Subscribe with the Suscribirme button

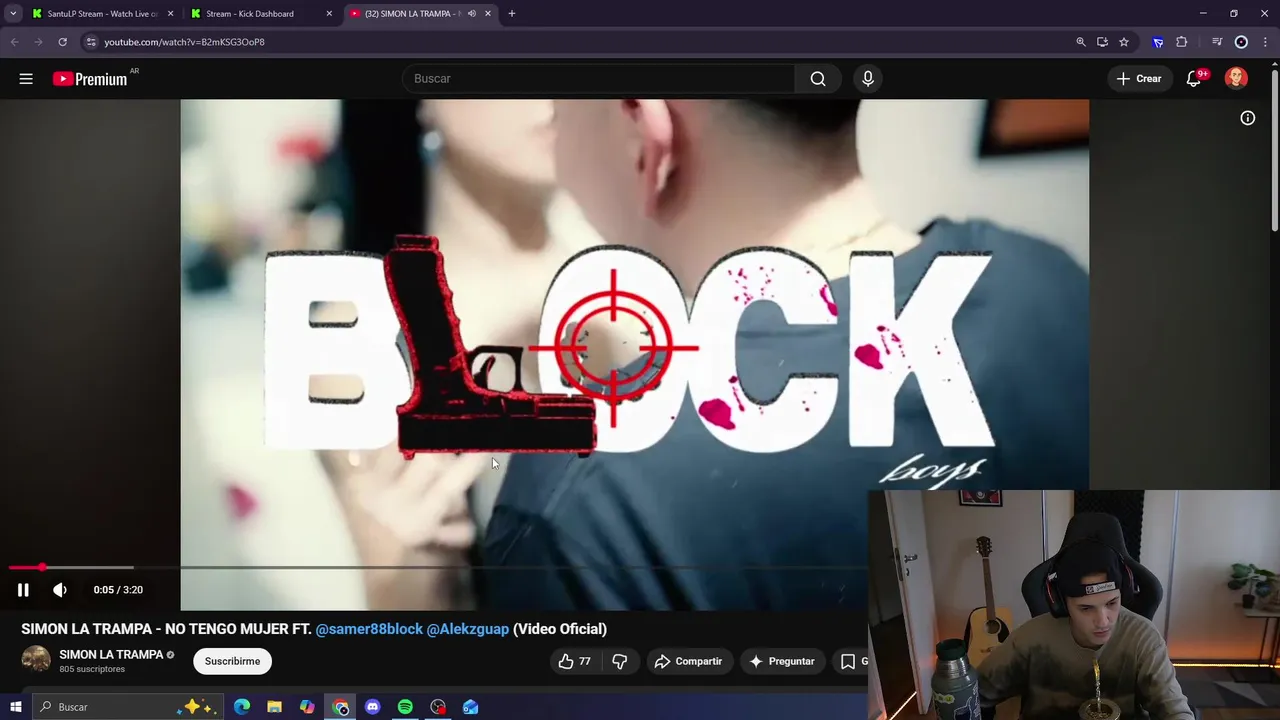(232, 661)
